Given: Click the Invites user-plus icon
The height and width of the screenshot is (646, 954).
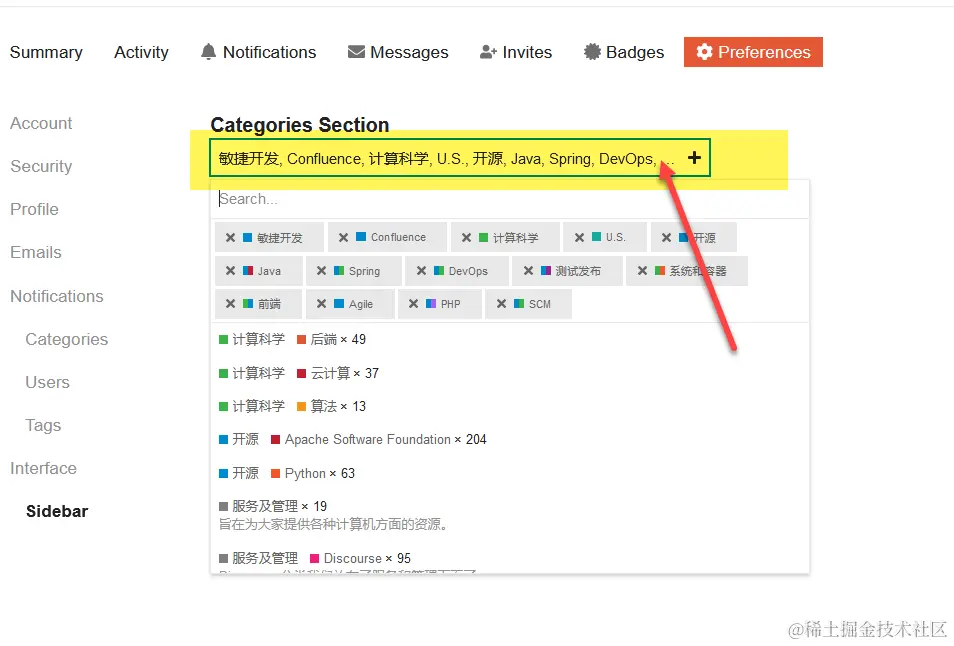Looking at the screenshot, I should 488,52.
